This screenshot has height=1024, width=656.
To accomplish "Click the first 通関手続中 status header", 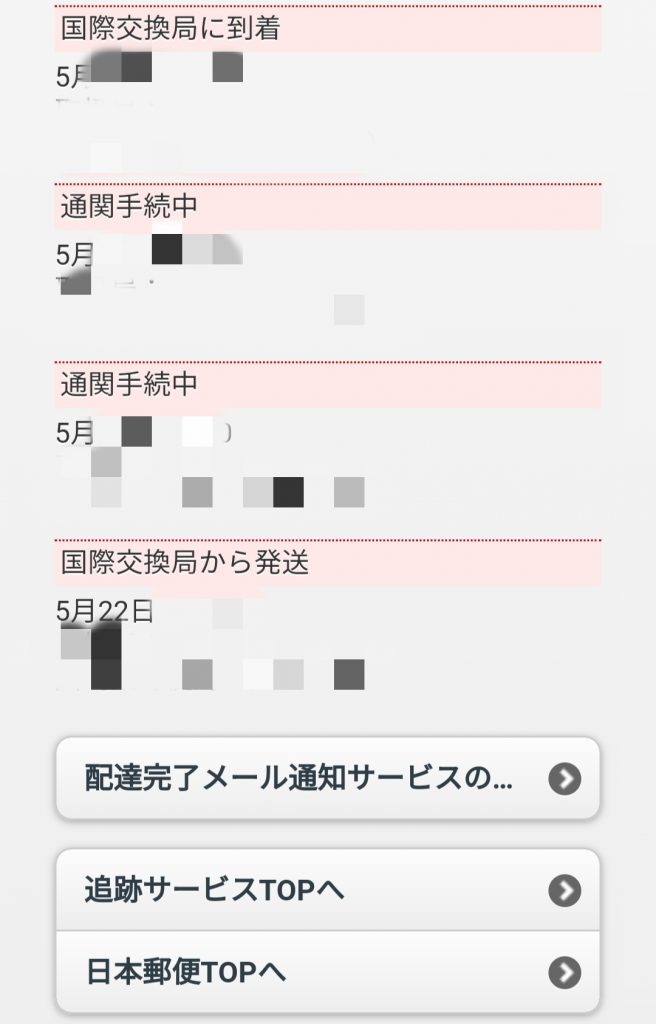I will [x=129, y=208].
